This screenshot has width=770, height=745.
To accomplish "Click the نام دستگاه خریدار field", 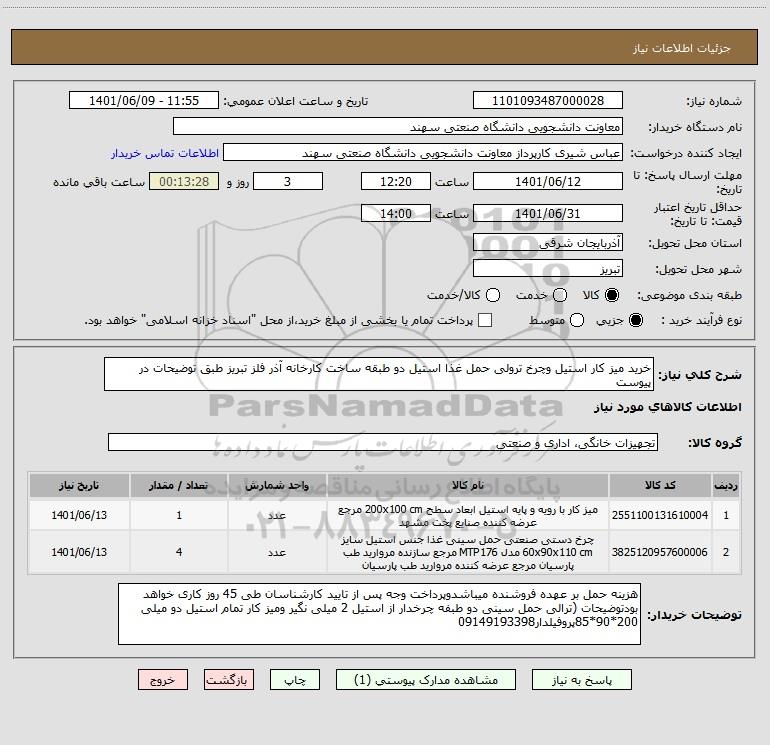I will pyautogui.click(x=398, y=127).
